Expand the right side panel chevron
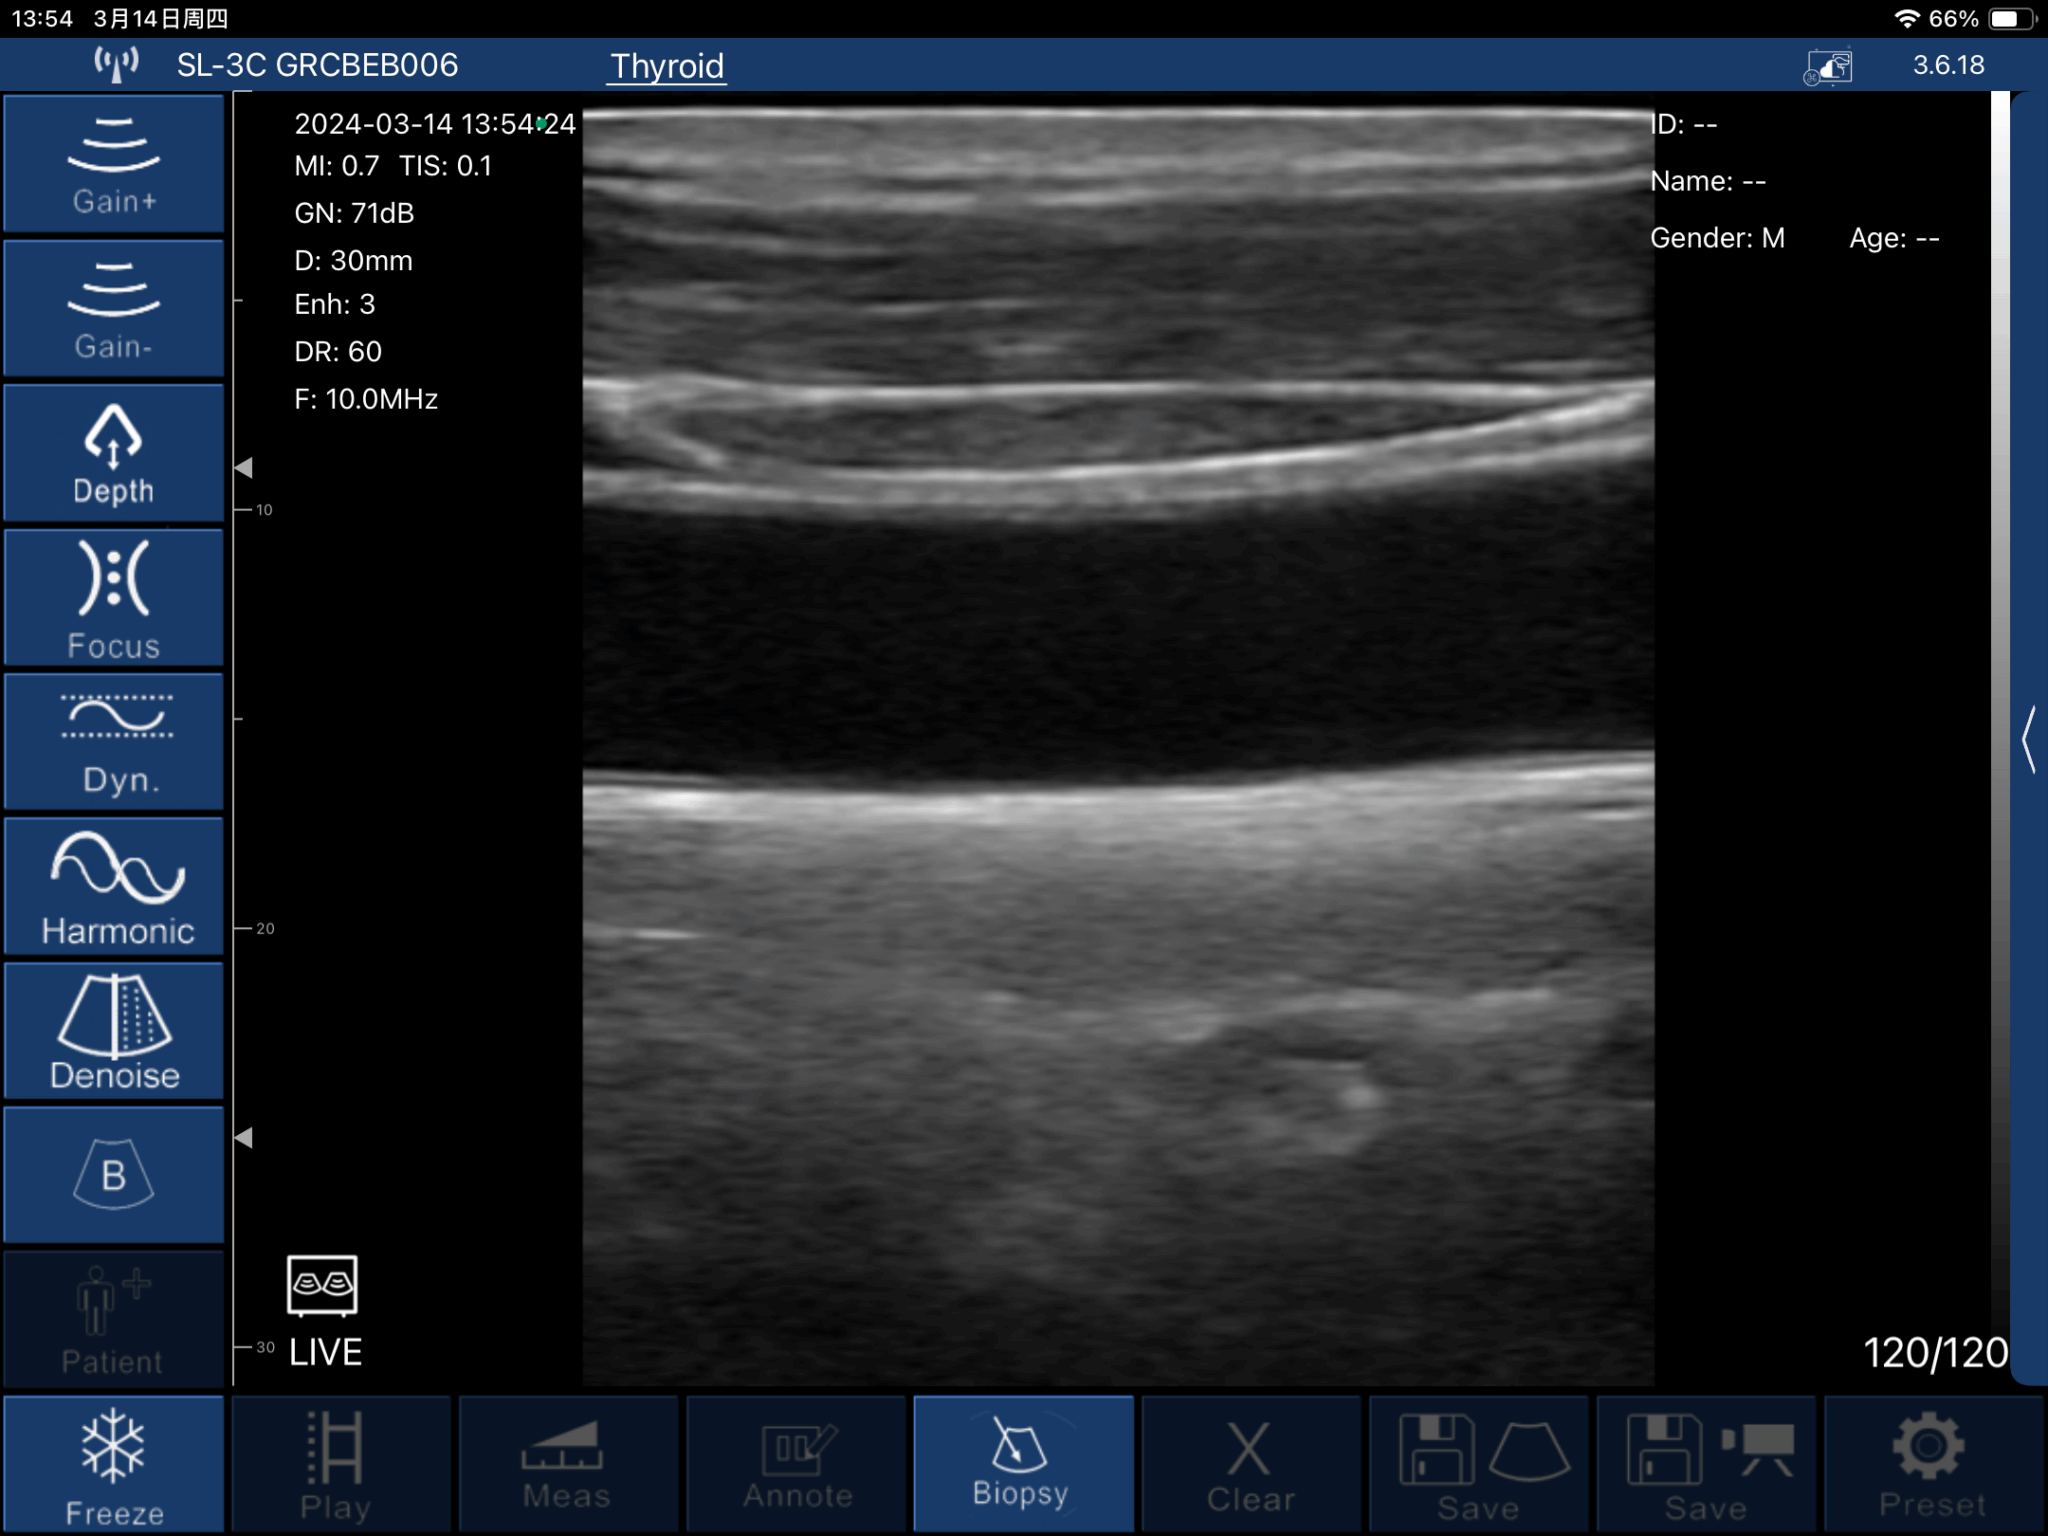 click(x=2030, y=740)
